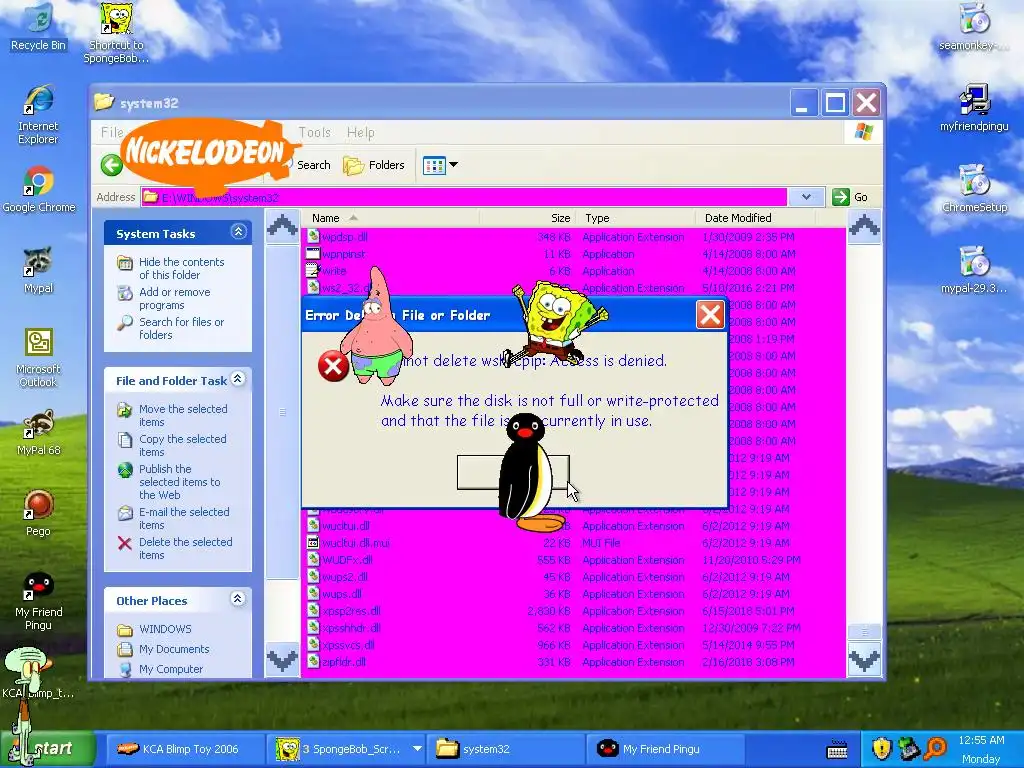Open the SpongeBob_Scr taskbar group
Viewport: 1024px width, 768px height.
coord(346,749)
